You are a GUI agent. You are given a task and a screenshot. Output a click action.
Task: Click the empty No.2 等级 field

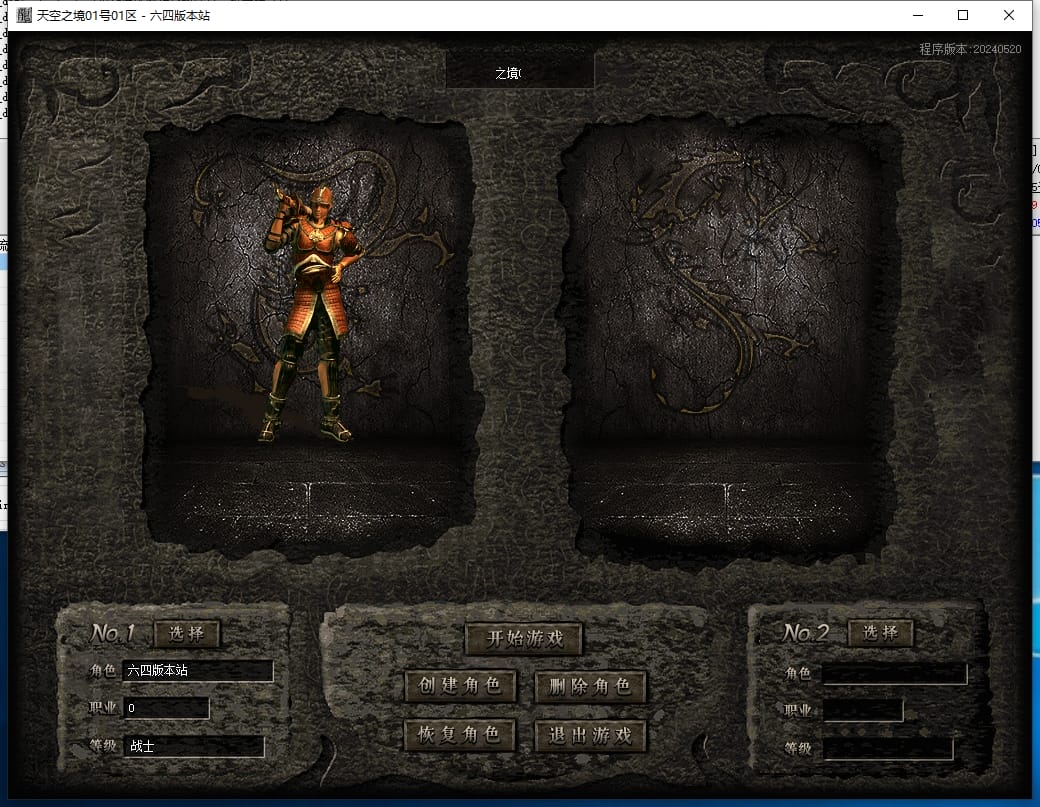click(x=887, y=749)
